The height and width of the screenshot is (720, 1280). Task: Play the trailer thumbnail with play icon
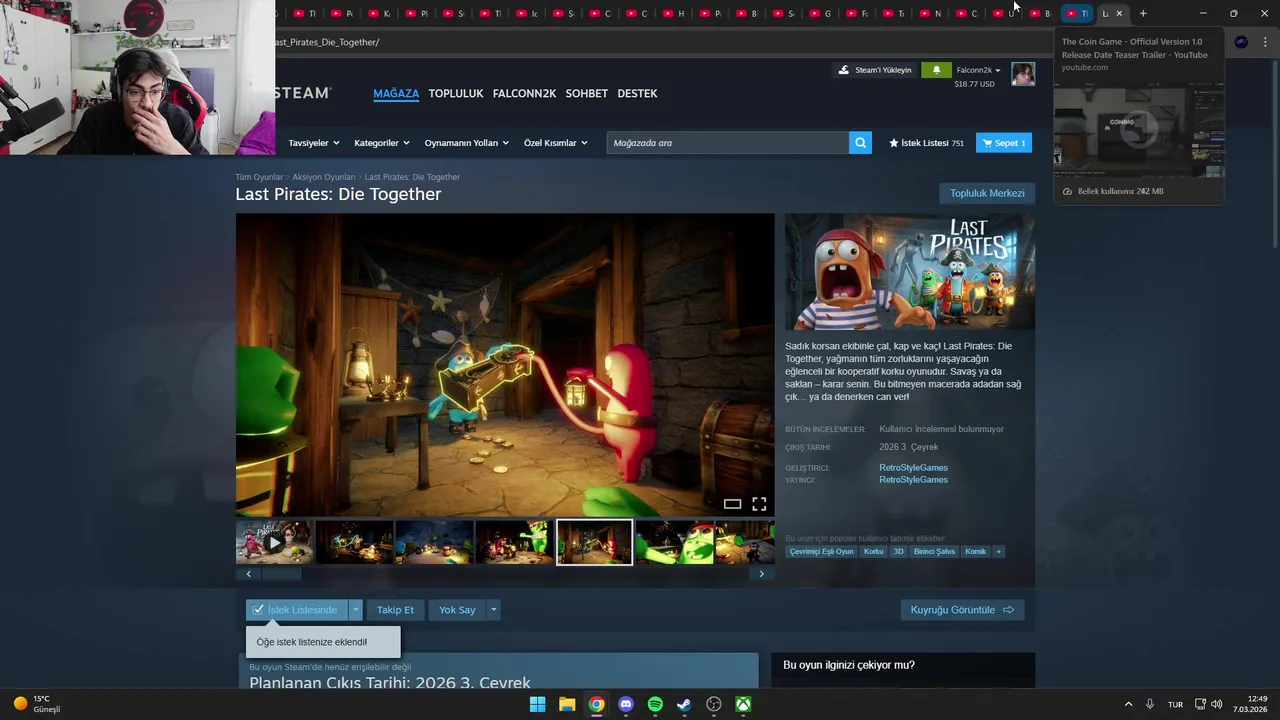tap(274, 542)
